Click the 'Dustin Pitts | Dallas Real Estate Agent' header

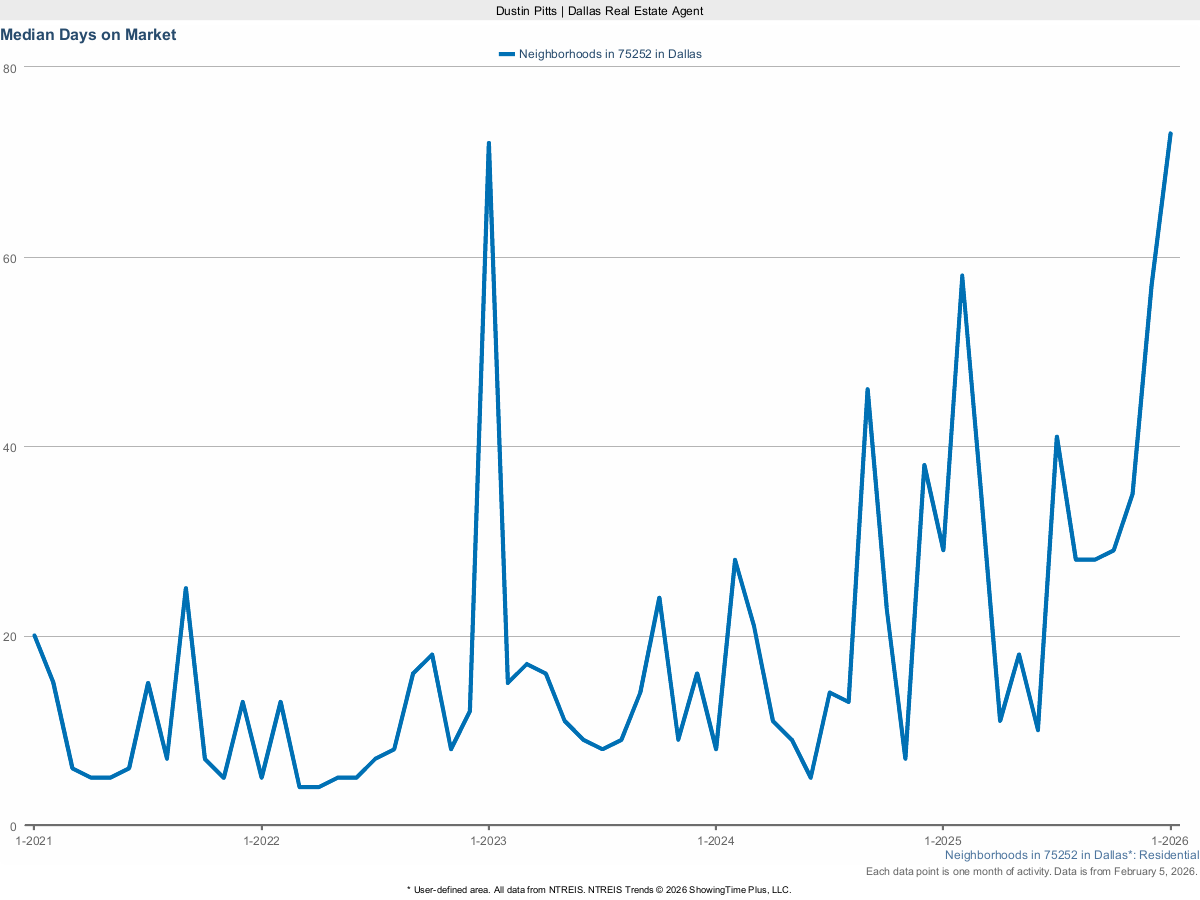(x=600, y=10)
